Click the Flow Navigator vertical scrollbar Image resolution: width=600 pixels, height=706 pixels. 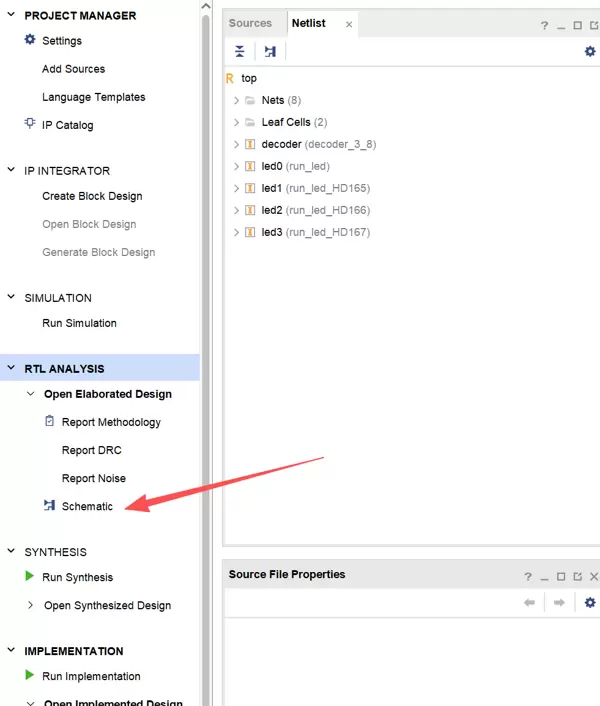click(x=205, y=300)
